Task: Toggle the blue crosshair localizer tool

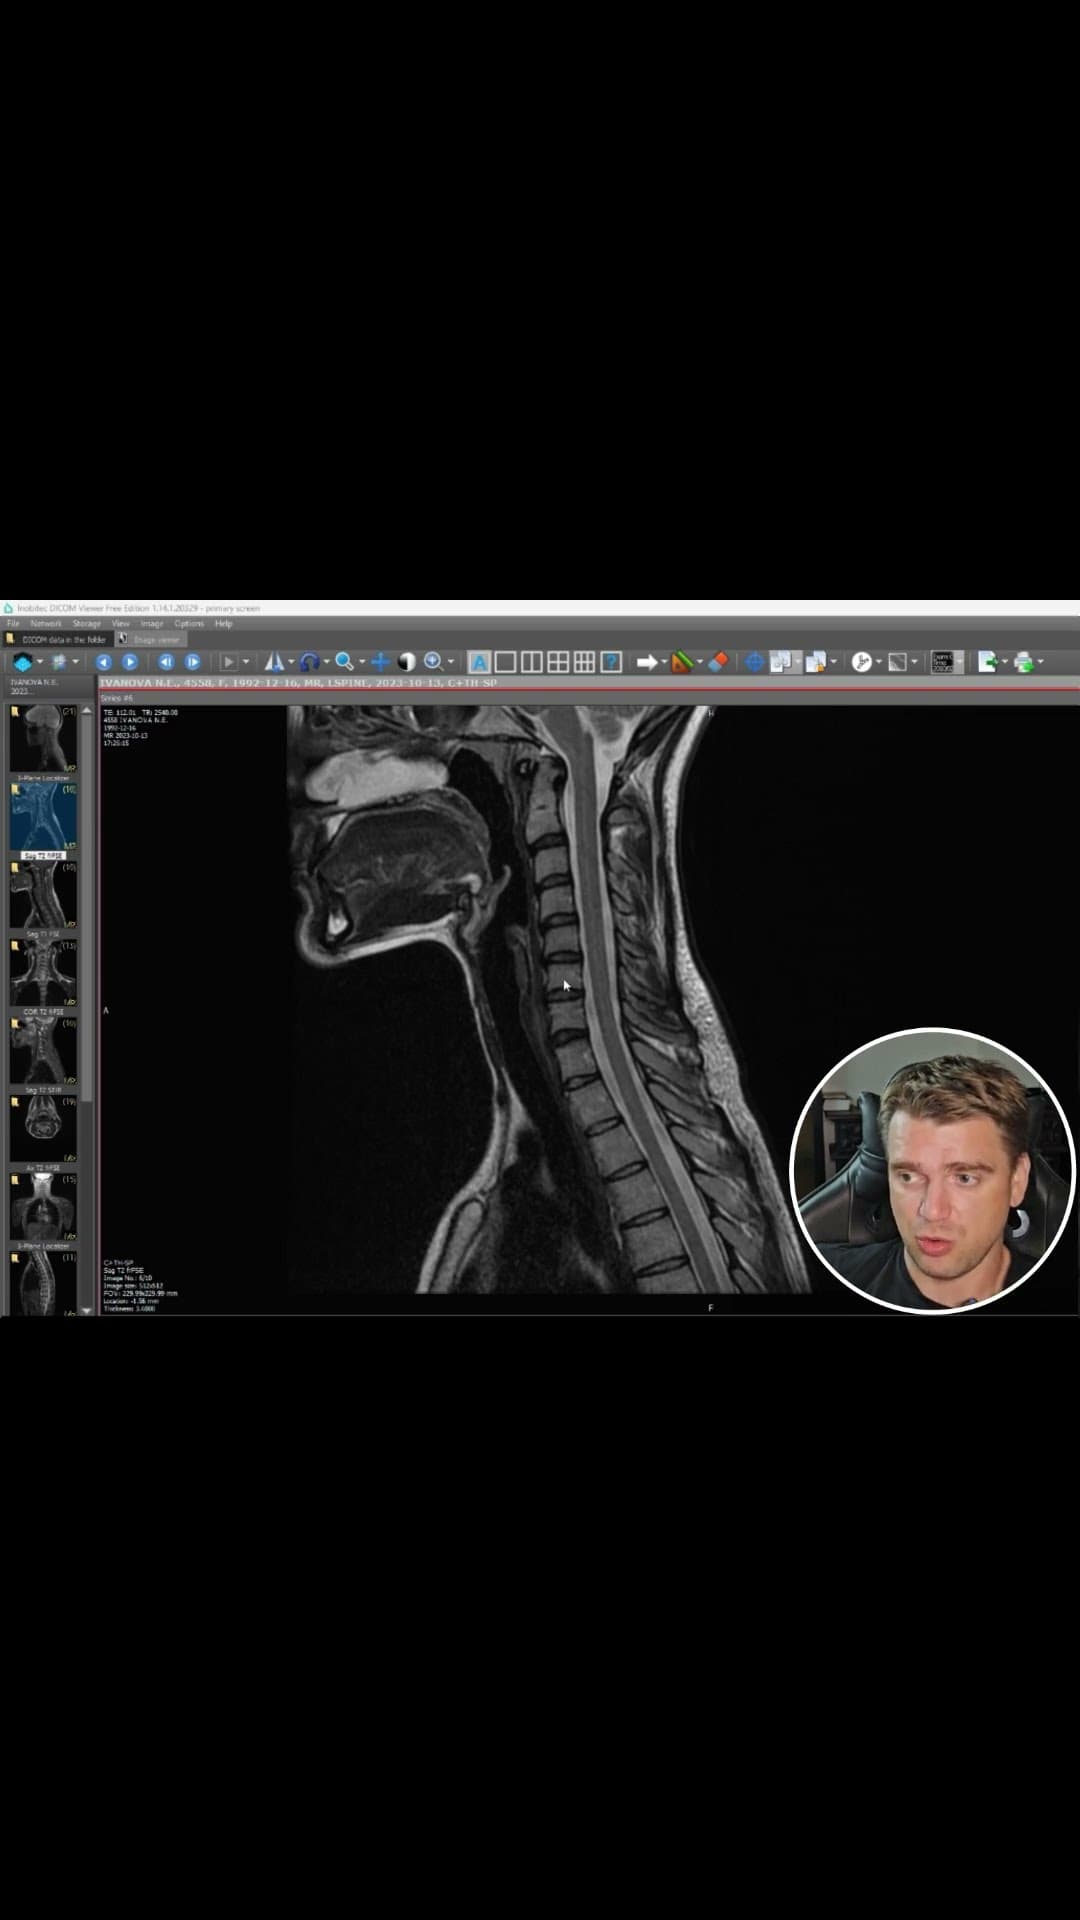Action: click(x=755, y=662)
